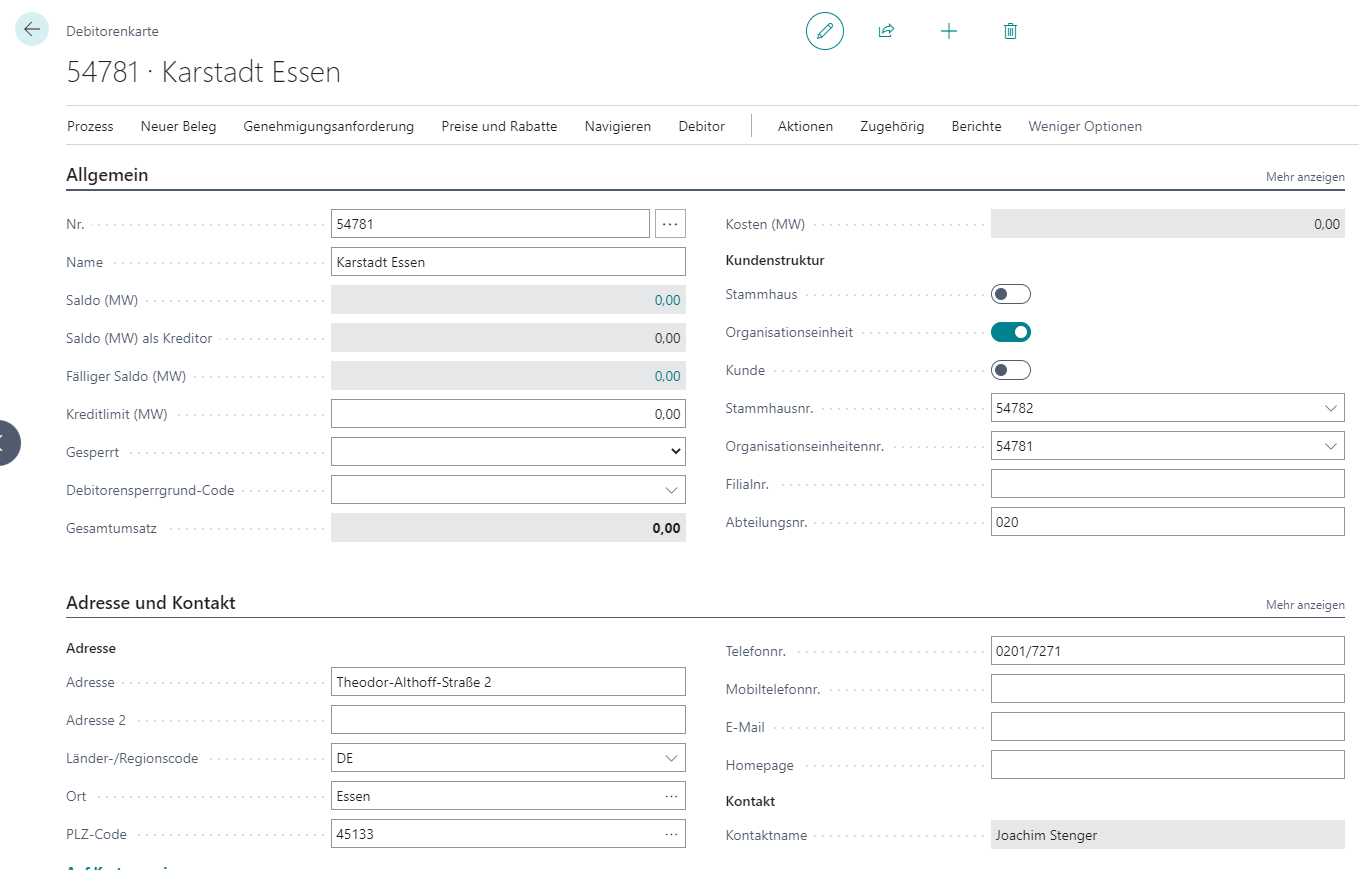Click the share icon
The width and height of the screenshot is (1359, 870).
886,31
